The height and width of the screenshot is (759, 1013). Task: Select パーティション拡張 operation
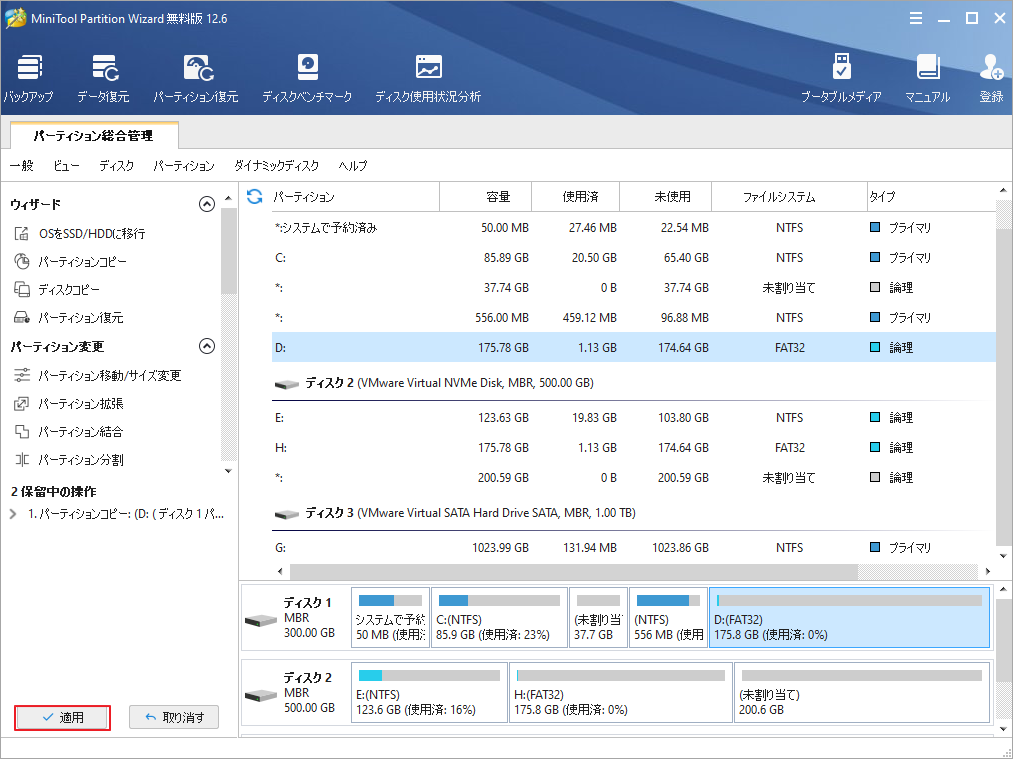(x=68, y=404)
